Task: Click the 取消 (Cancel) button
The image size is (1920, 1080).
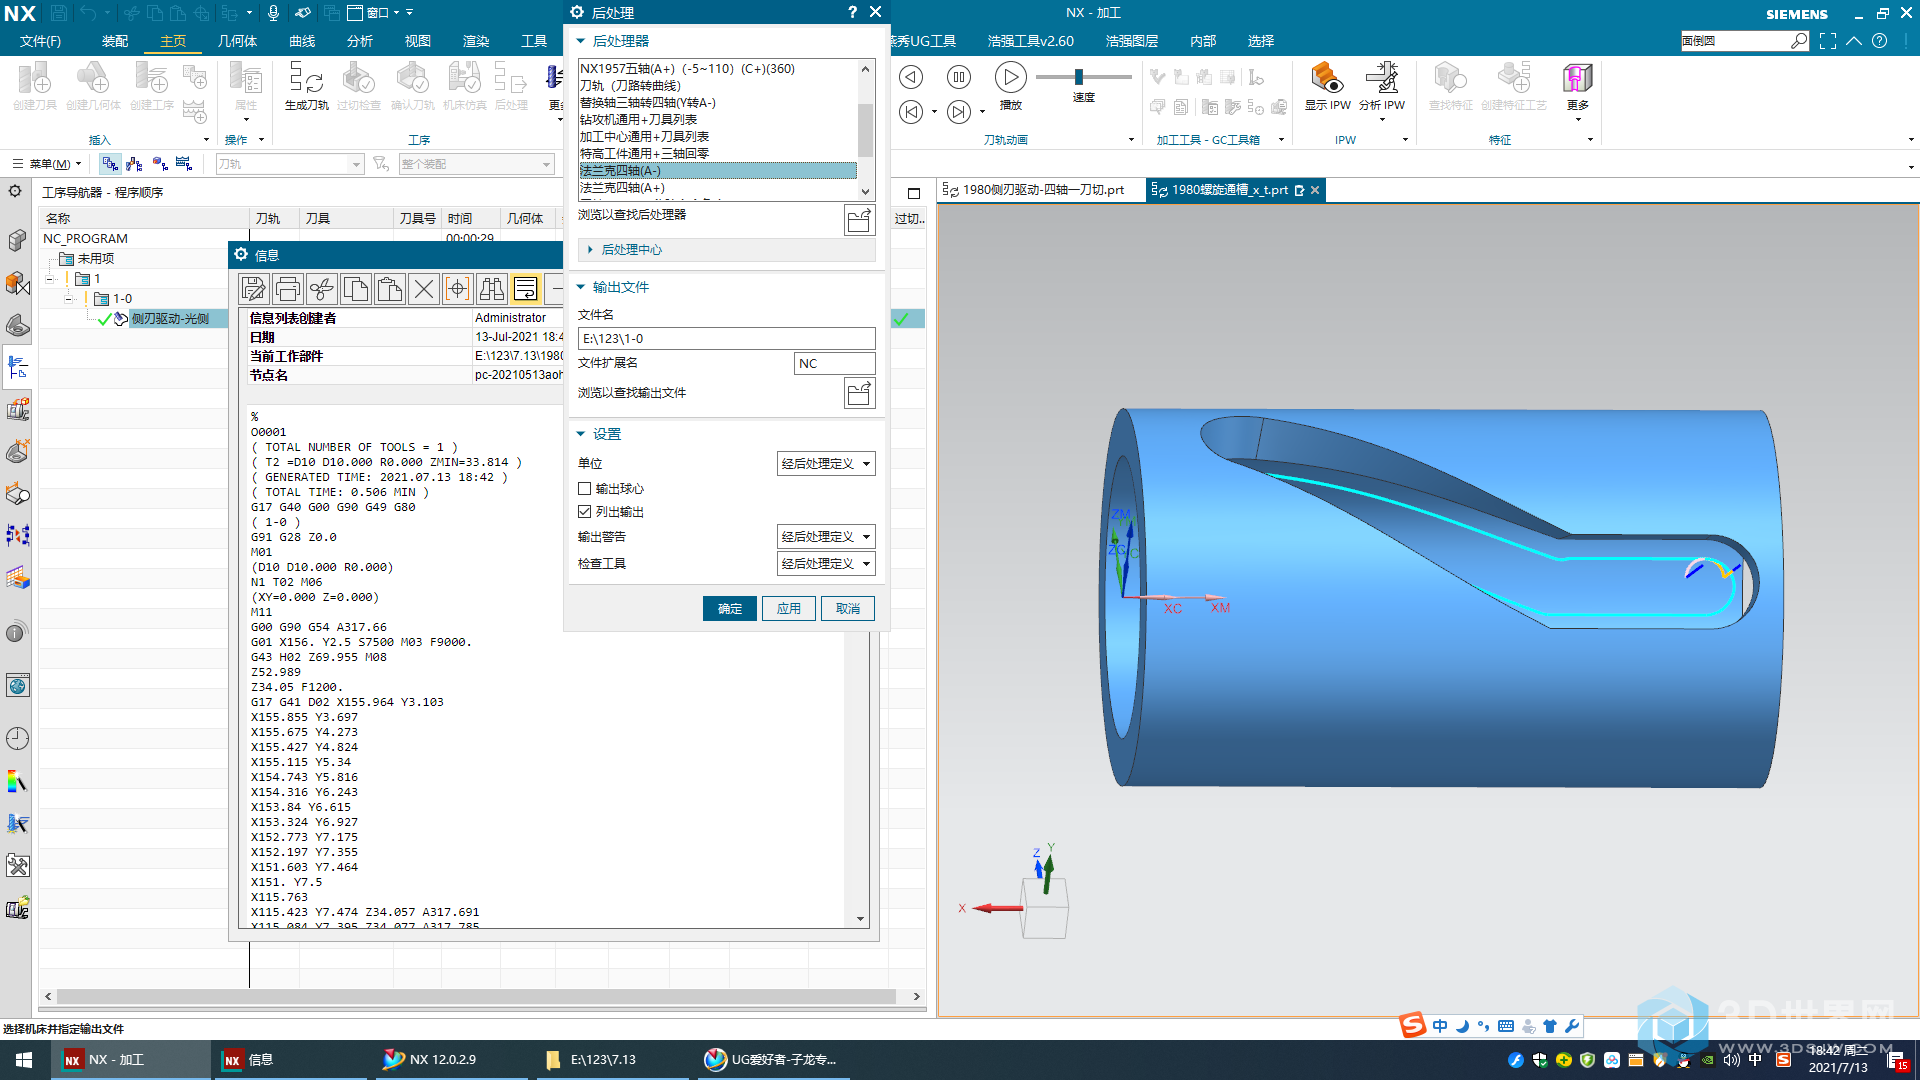Action: tap(848, 609)
